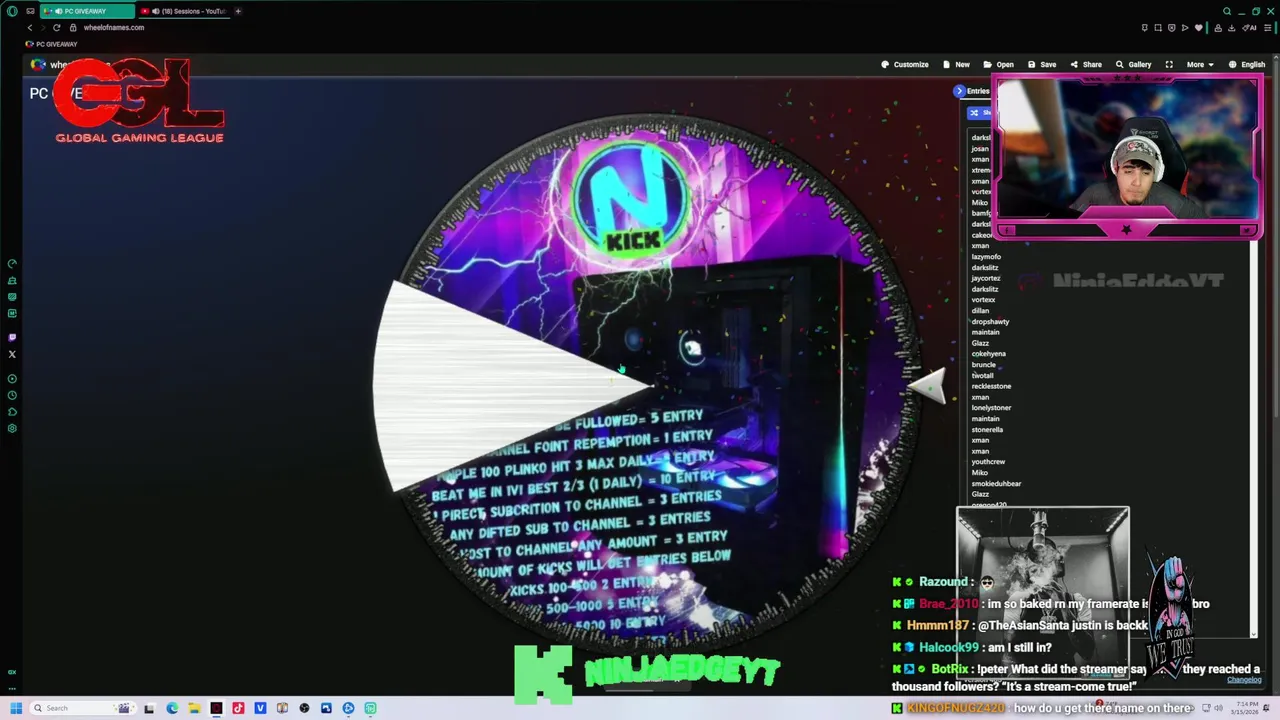Open a new browser tab
1280x720 pixels.
(x=238, y=11)
